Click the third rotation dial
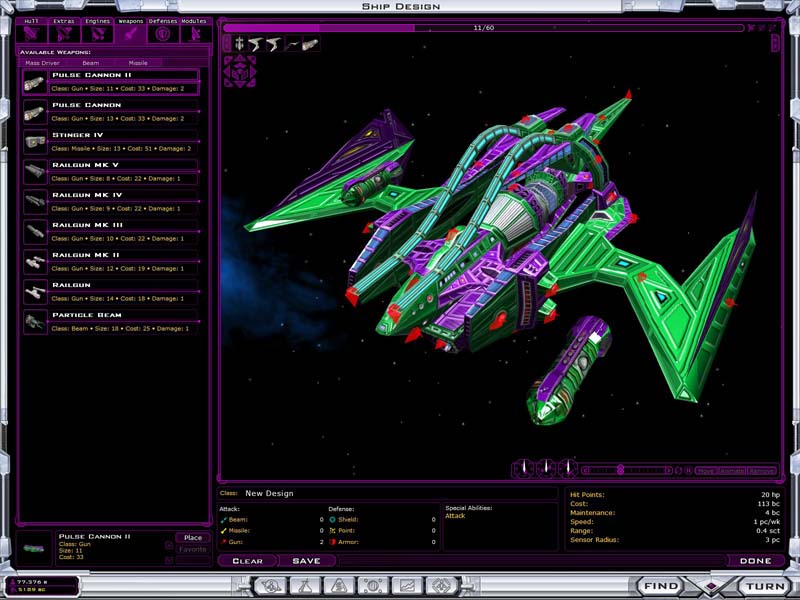The width and height of the screenshot is (800, 600). click(x=567, y=467)
